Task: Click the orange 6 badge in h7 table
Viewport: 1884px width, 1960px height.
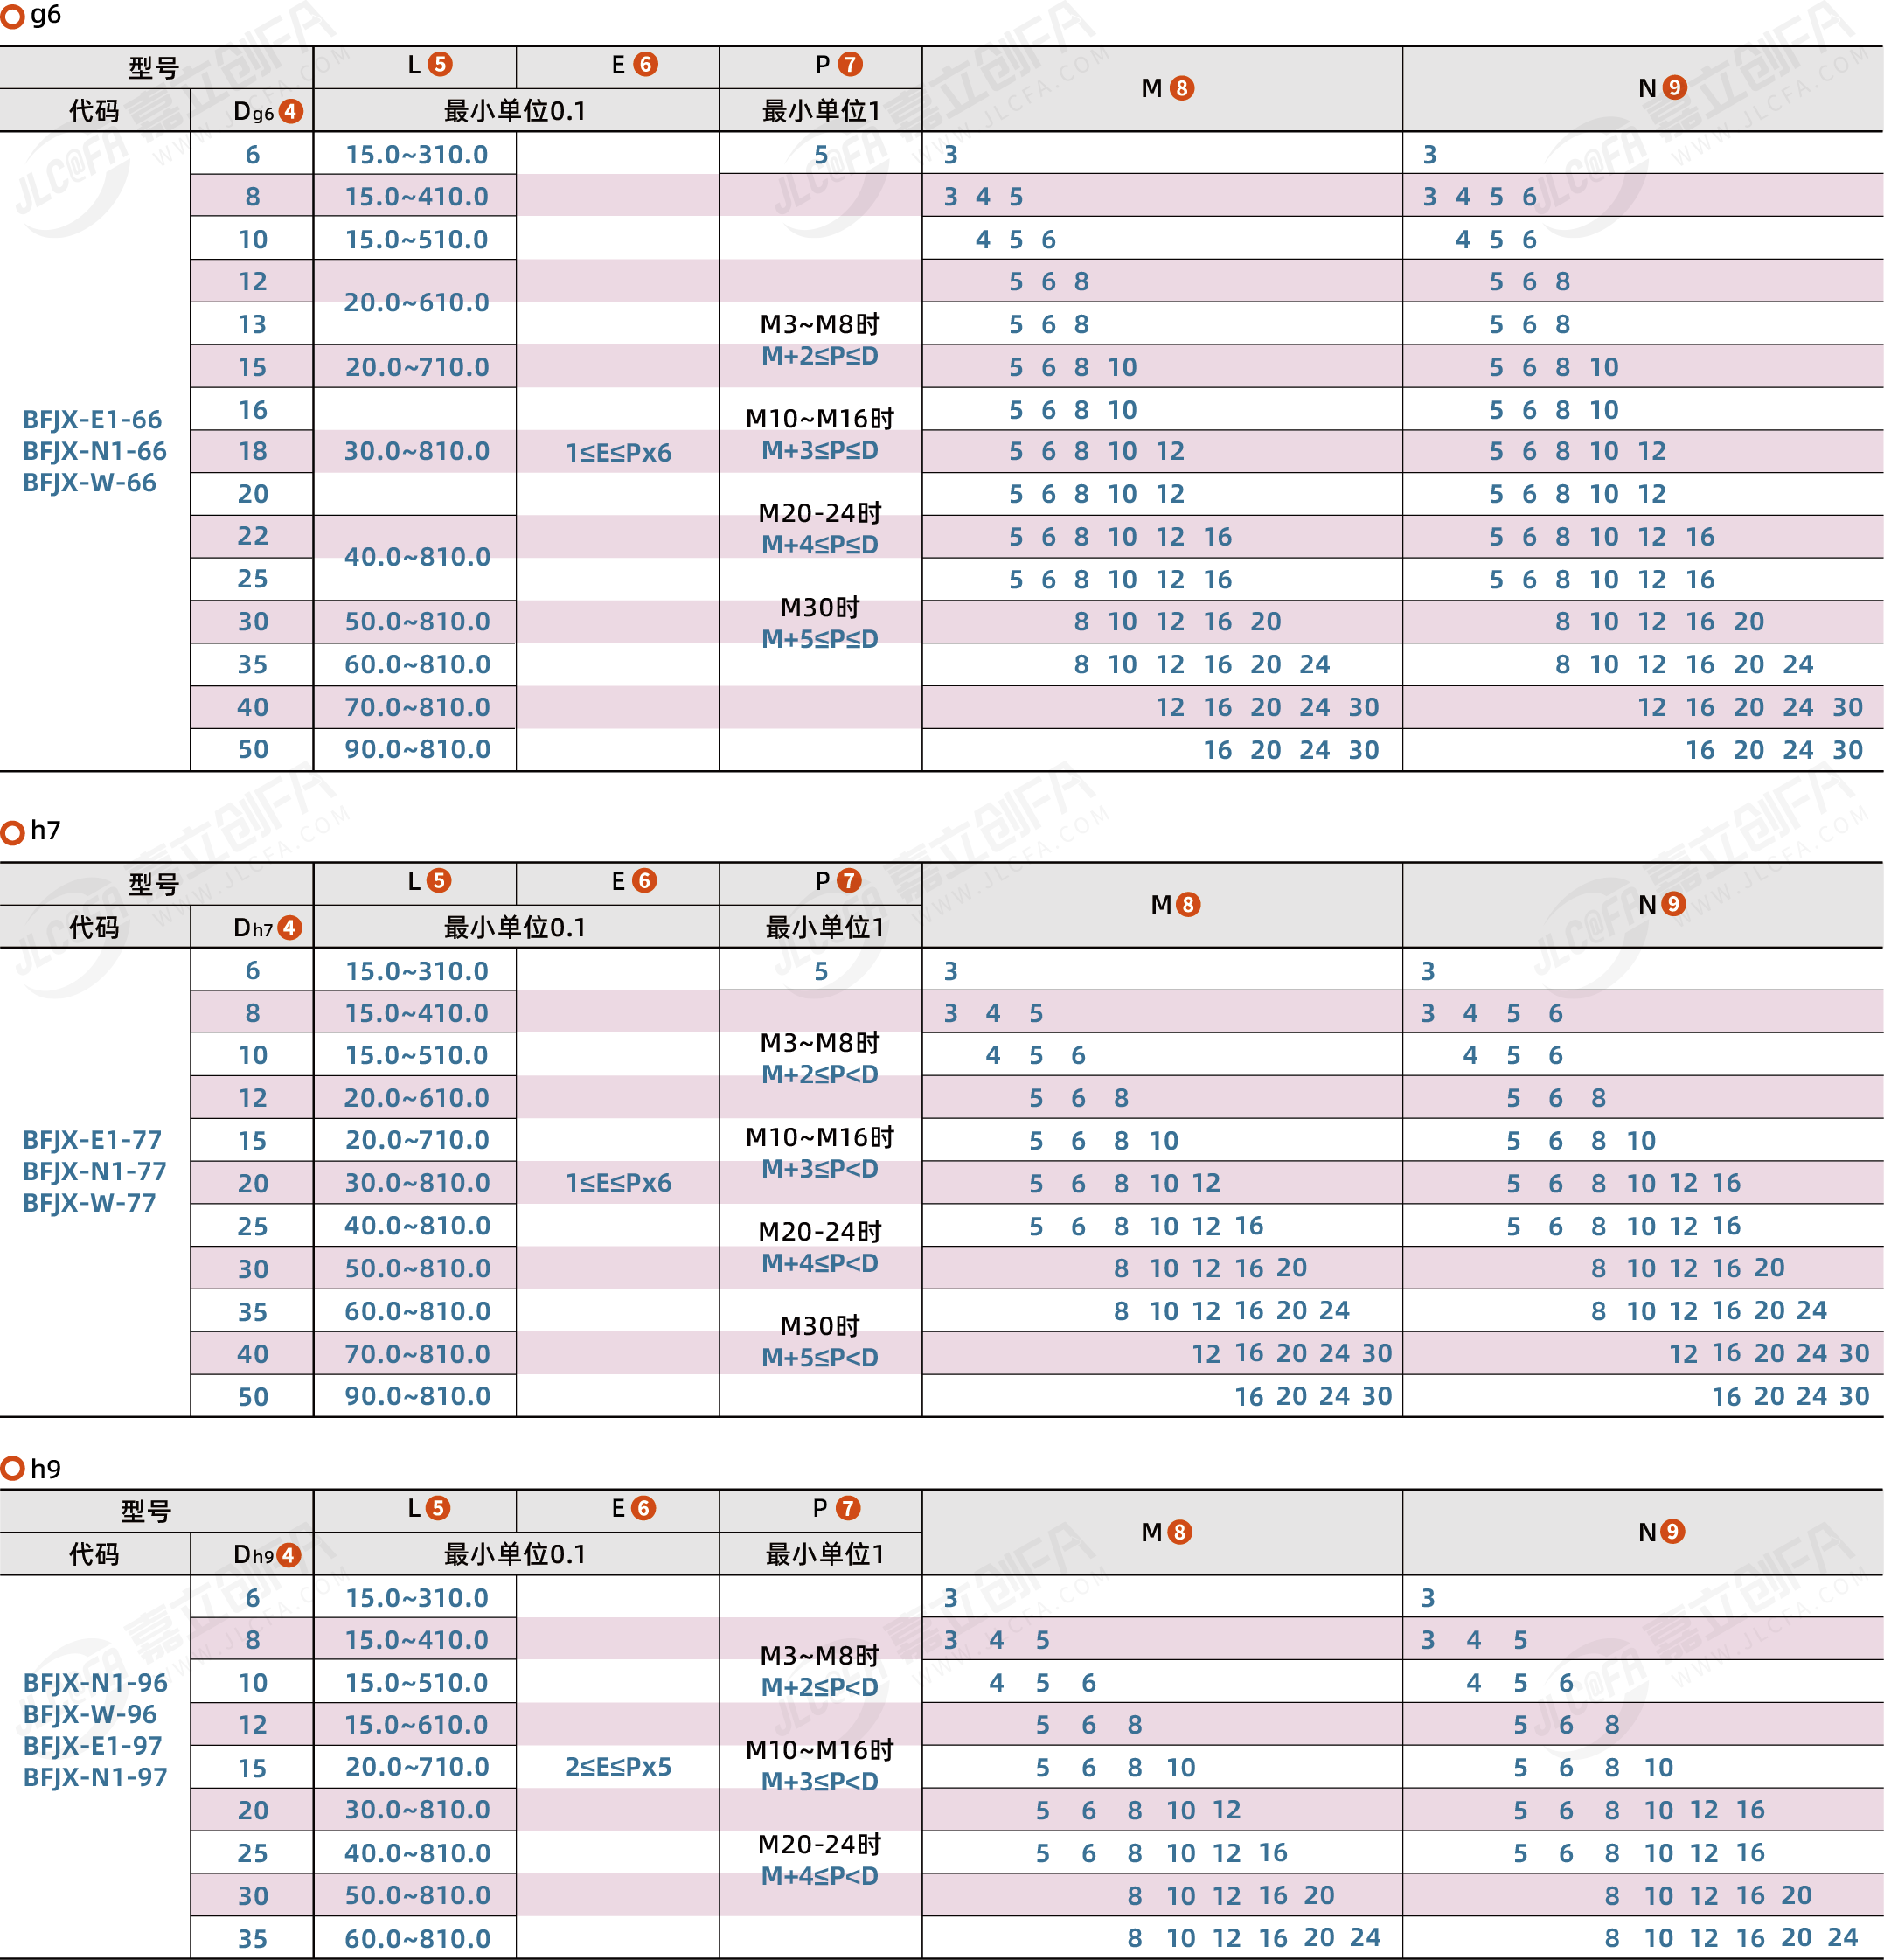Action: point(645,880)
